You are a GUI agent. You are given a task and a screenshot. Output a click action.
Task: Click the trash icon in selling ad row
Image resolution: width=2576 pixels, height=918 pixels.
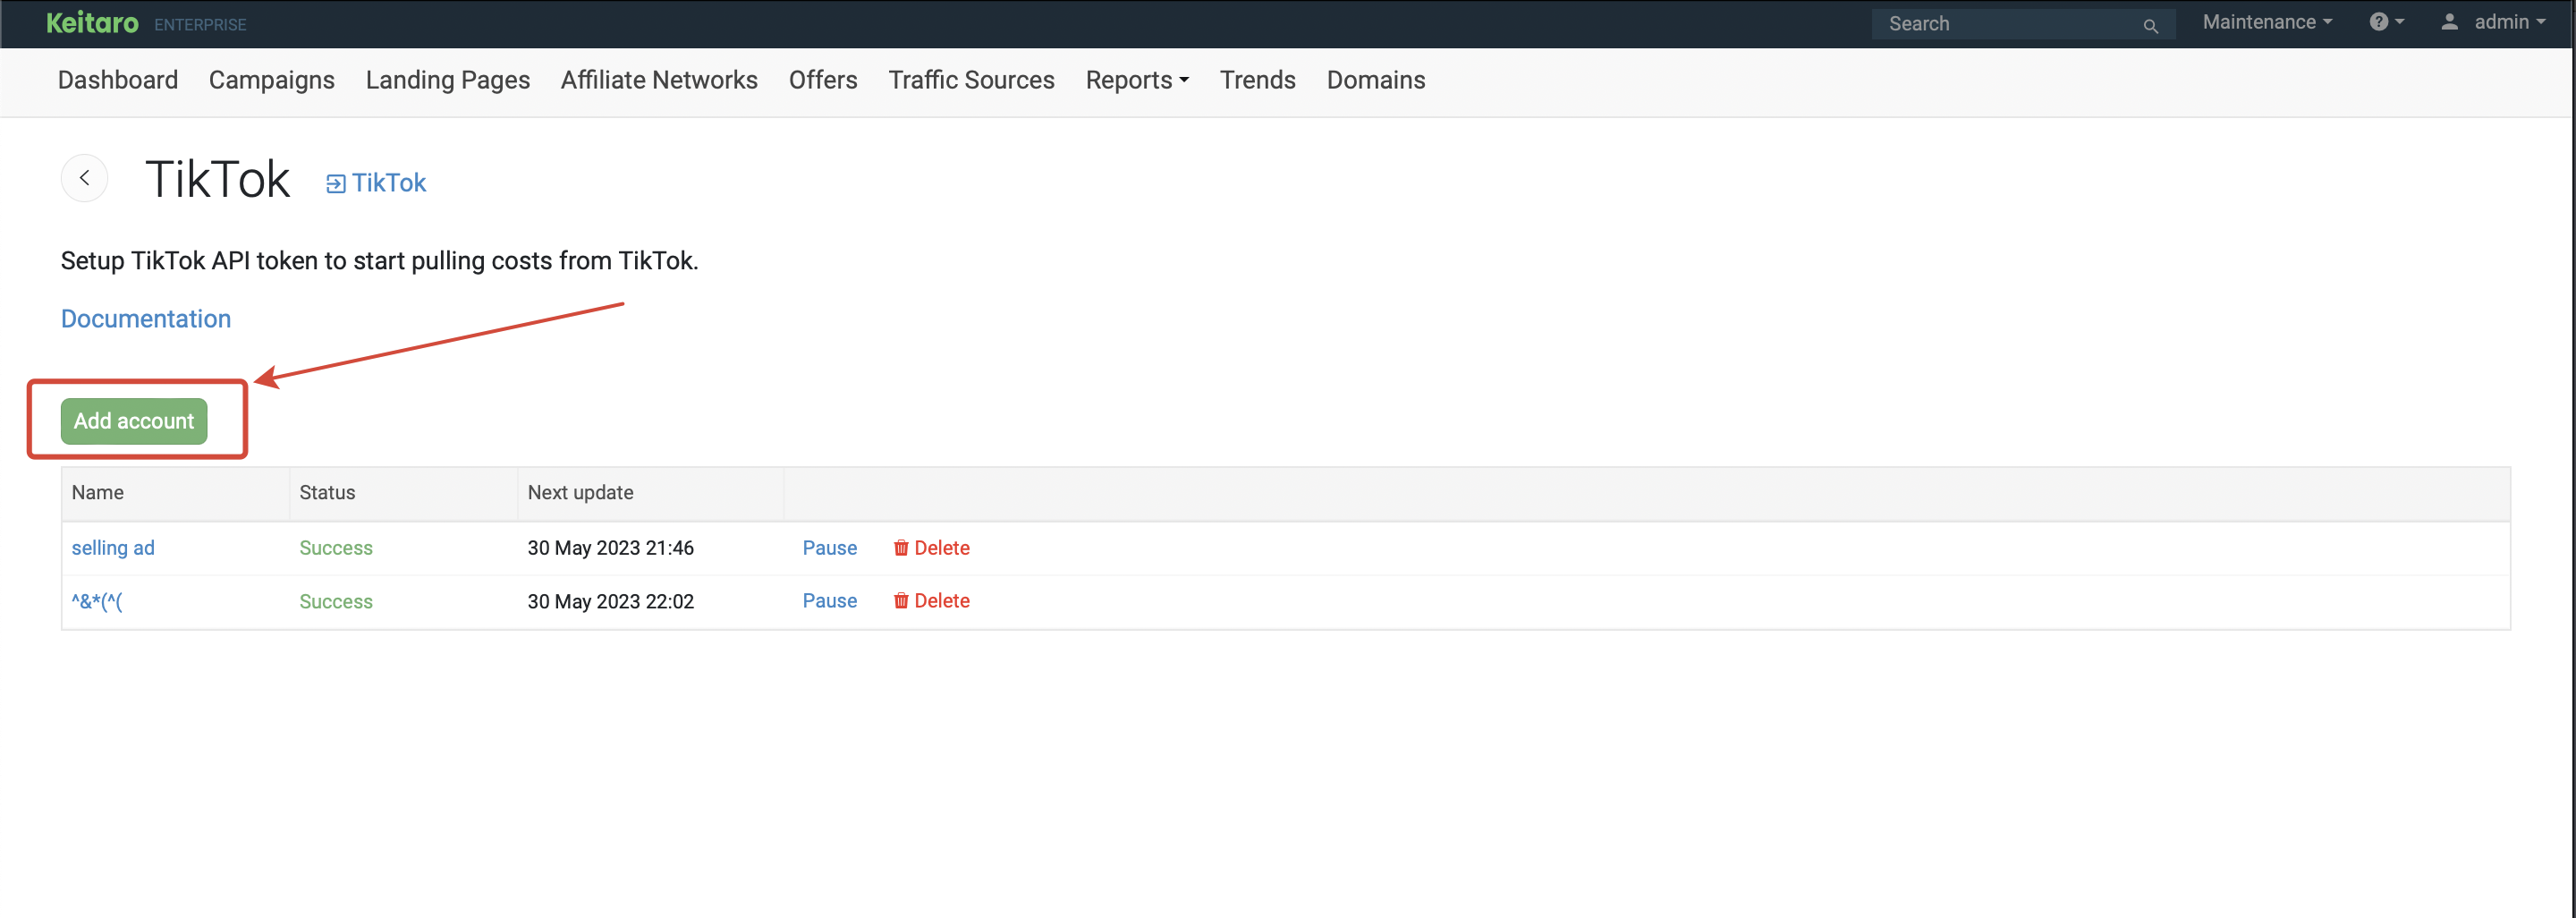click(x=901, y=547)
